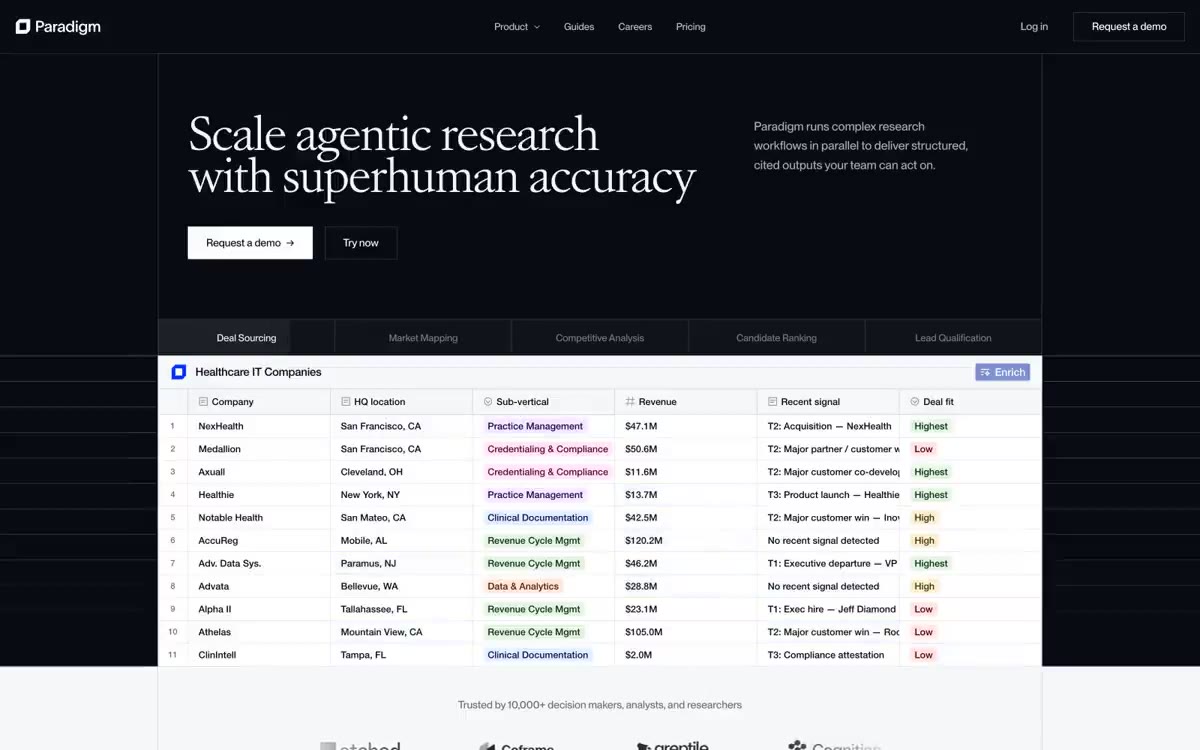
Task: Click AccuReg's No recent signal detected cell
Action: [x=828, y=541]
